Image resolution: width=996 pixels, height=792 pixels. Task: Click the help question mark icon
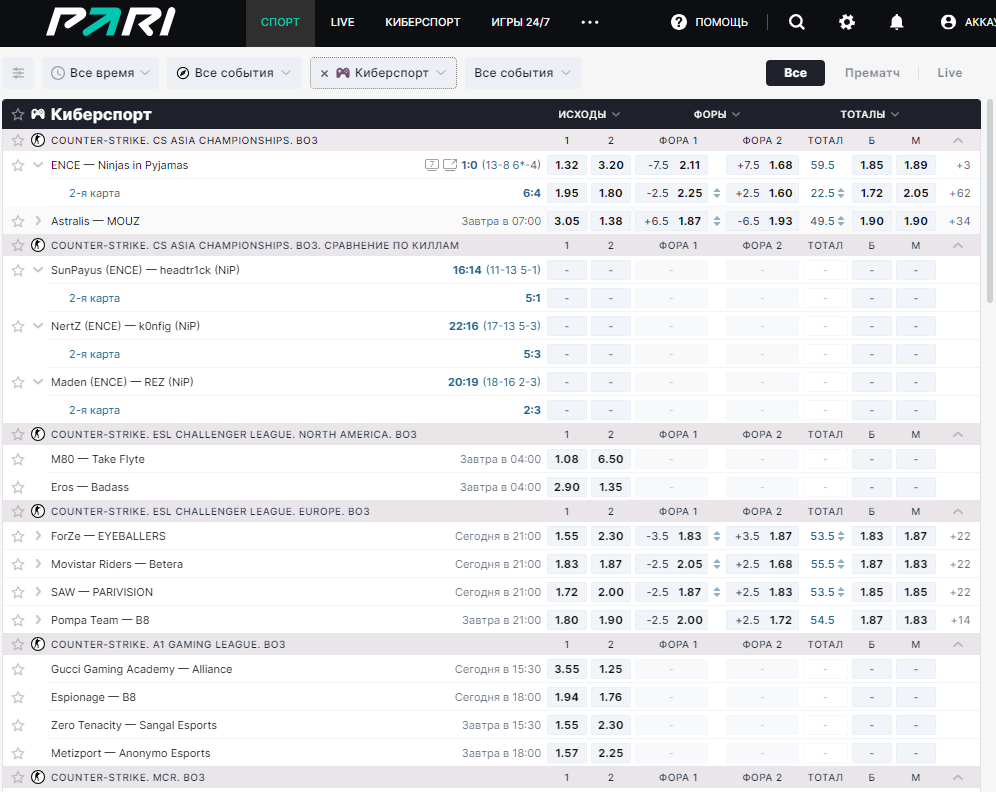[x=679, y=22]
